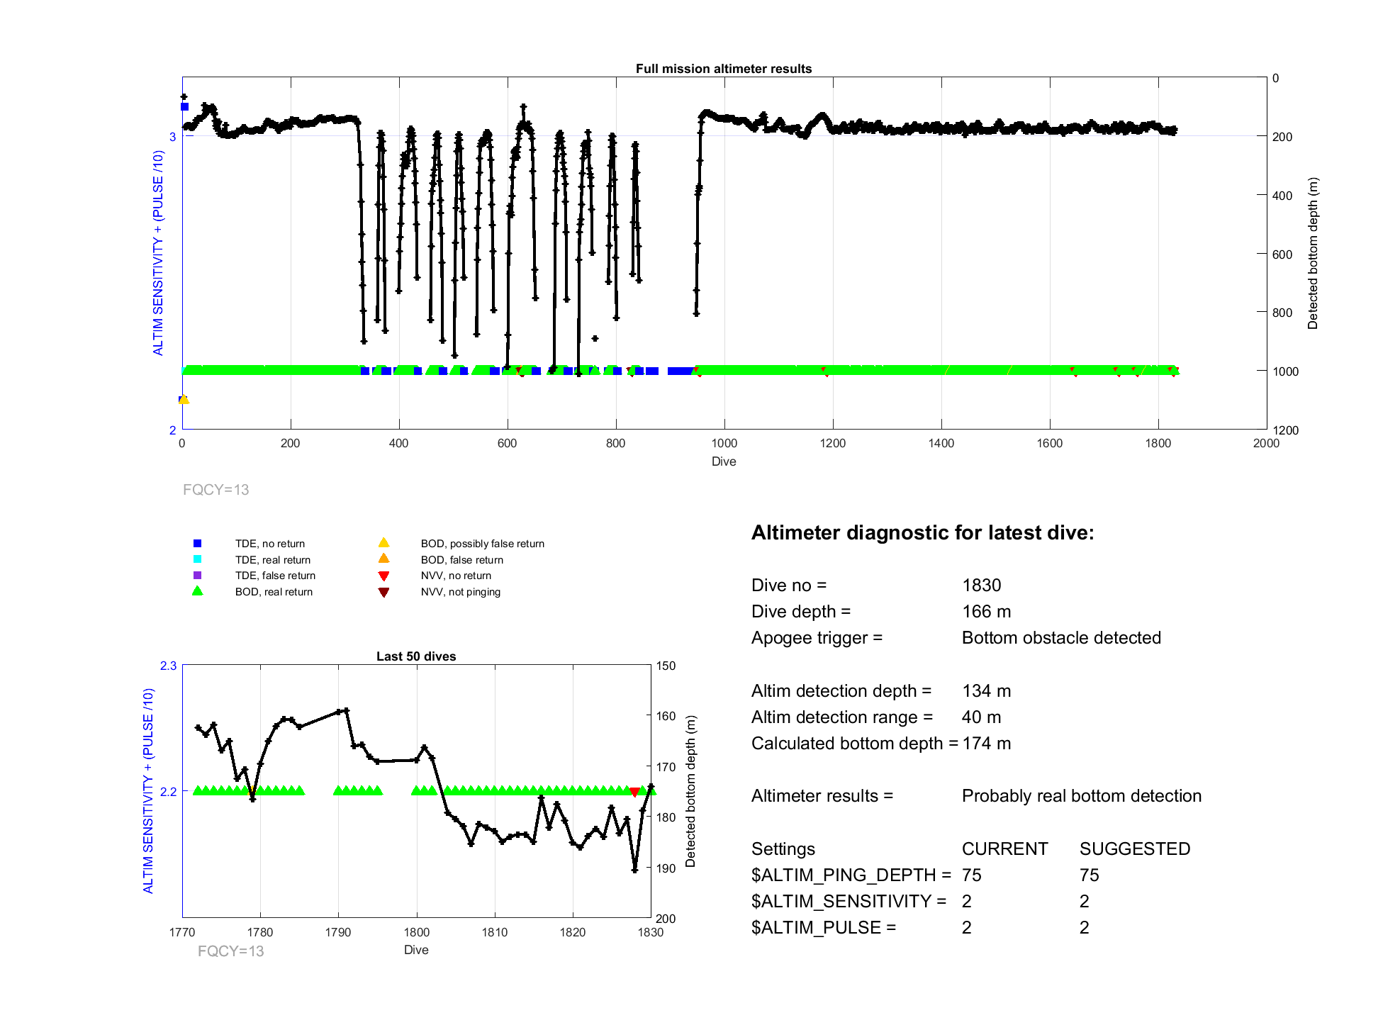Image resolution: width=1400 pixels, height=1032 pixels.
Task: Click the yellow 'BOD, possibly false return' triangle
Action: [x=383, y=542]
